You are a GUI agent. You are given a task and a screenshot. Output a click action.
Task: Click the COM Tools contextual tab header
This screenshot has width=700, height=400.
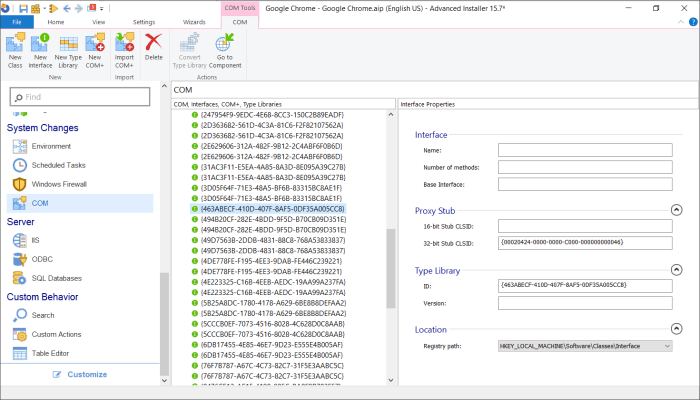240,8
